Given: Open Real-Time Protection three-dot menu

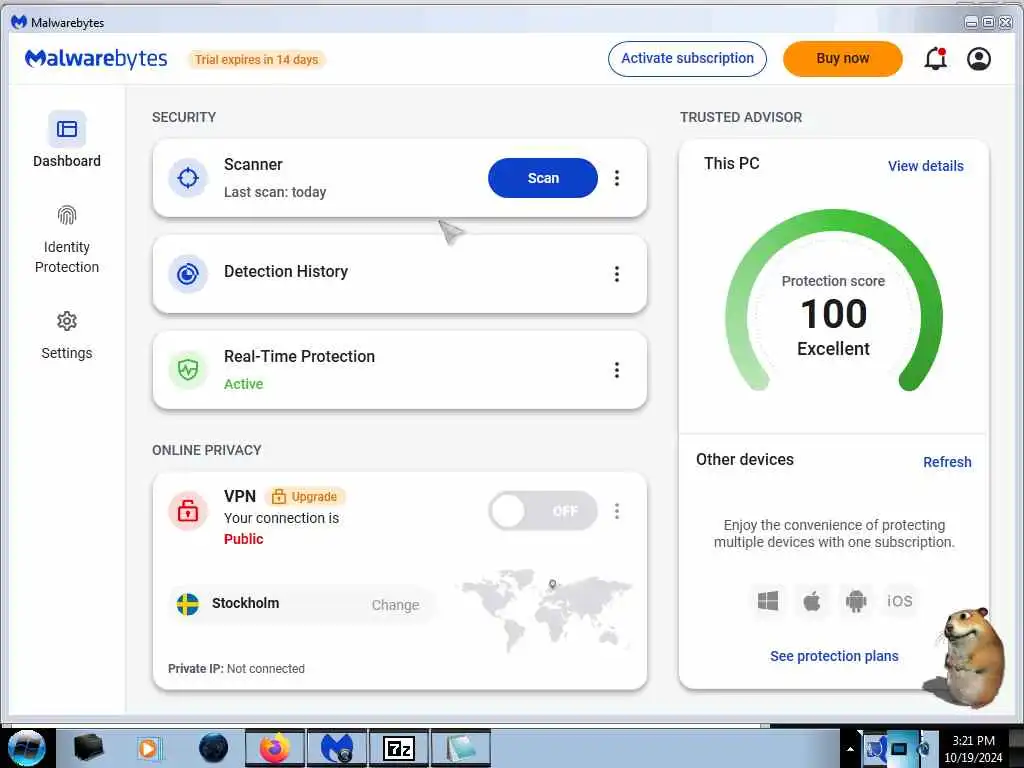Looking at the screenshot, I should (616, 370).
